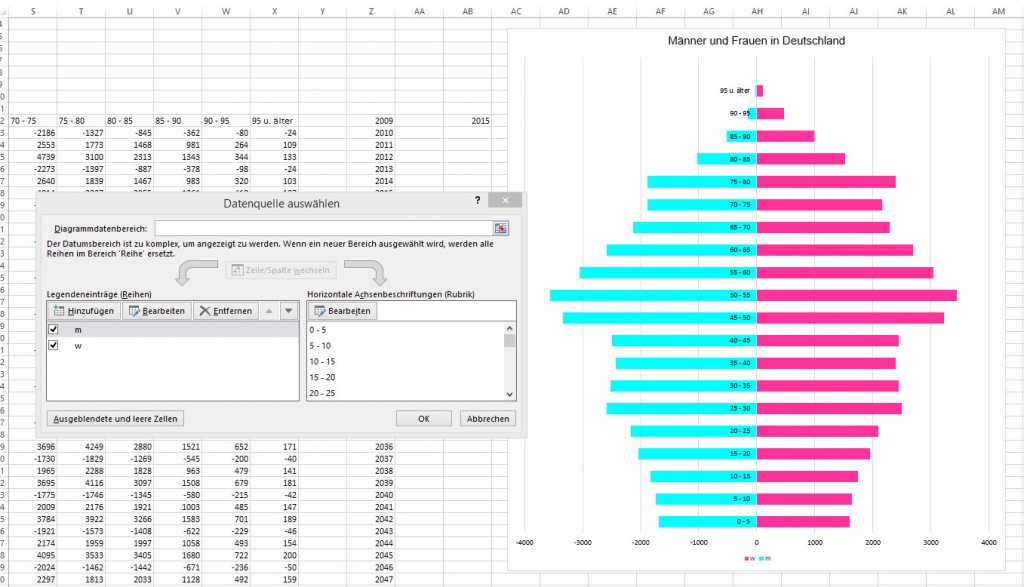This screenshot has width=1024, height=587.
Task: Click the cyan bar for 50 - 55
Action: [x=653, y=295]
